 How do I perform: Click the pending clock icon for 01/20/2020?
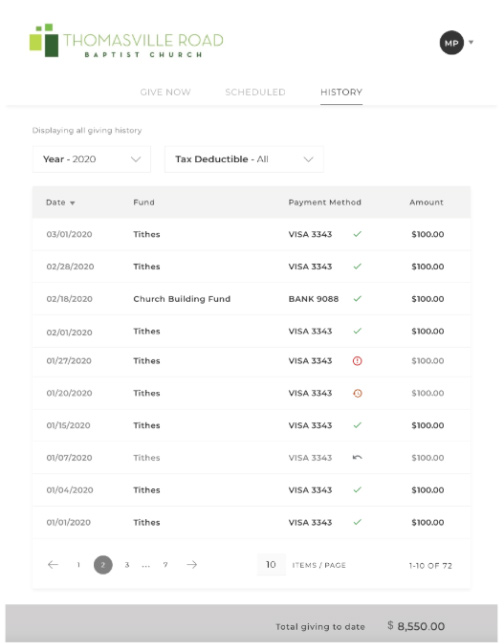[357, 393]
